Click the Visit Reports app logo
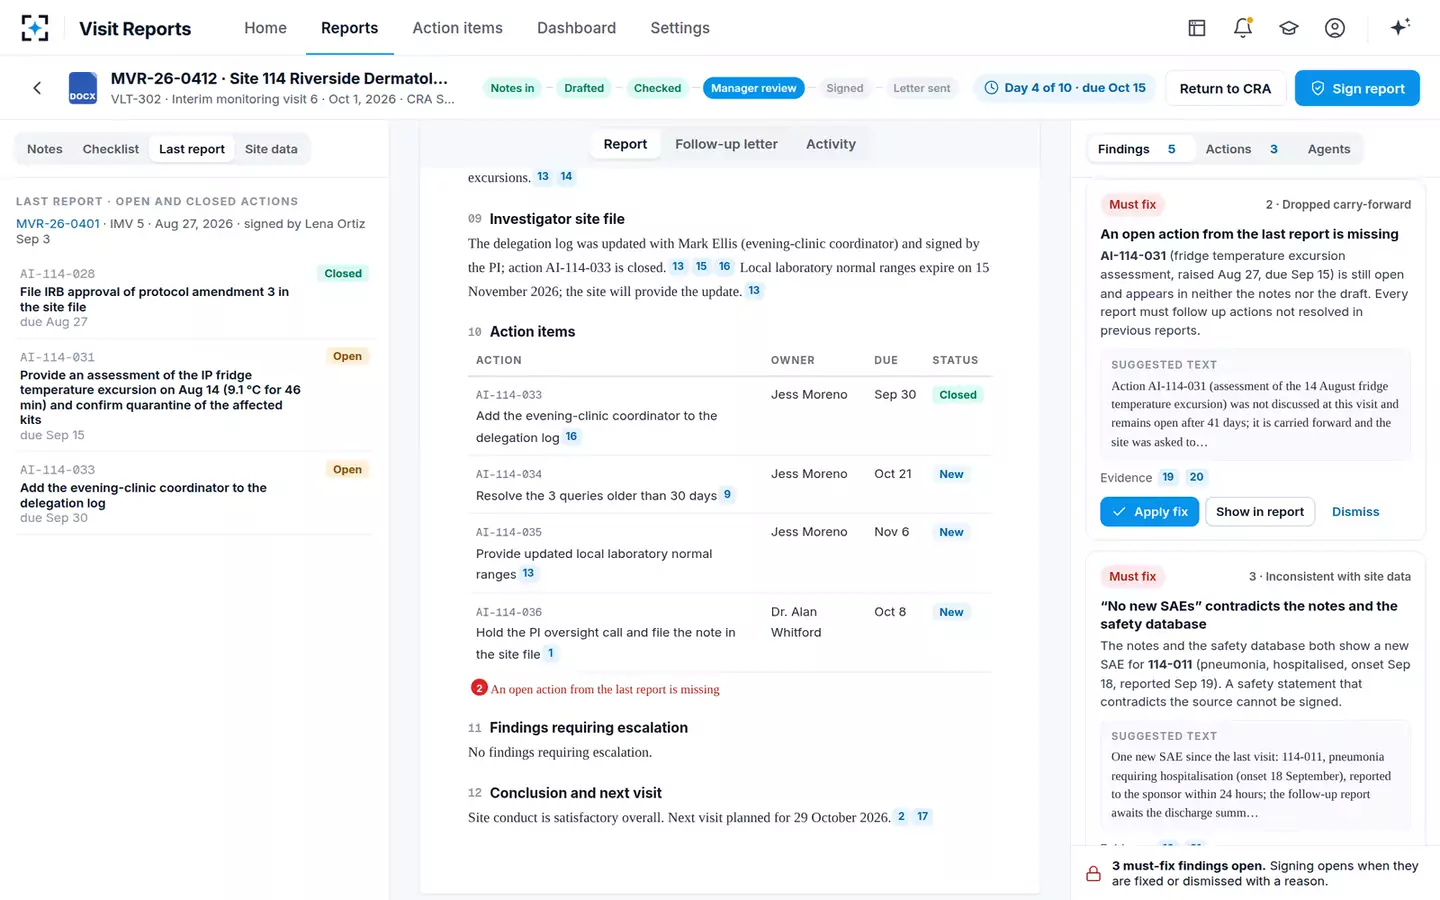Image resolution: width=1440 pixels, height=900 pixels. [x=35, y=28]
